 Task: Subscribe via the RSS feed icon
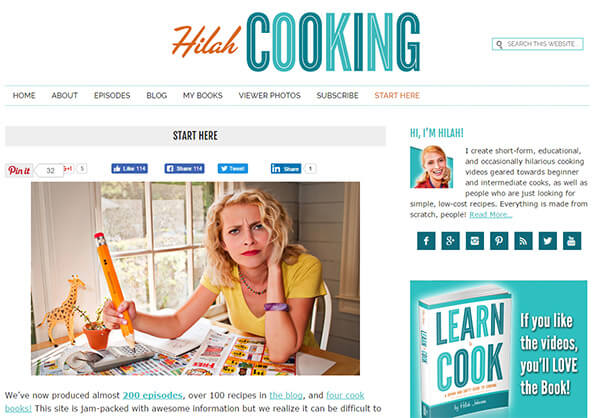(523, 241)
